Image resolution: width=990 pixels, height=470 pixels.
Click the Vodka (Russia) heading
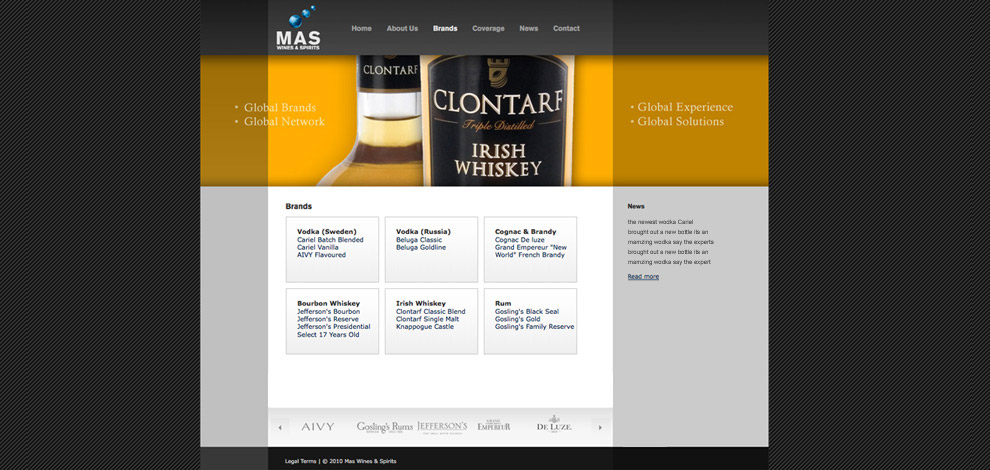click(424, 232)
